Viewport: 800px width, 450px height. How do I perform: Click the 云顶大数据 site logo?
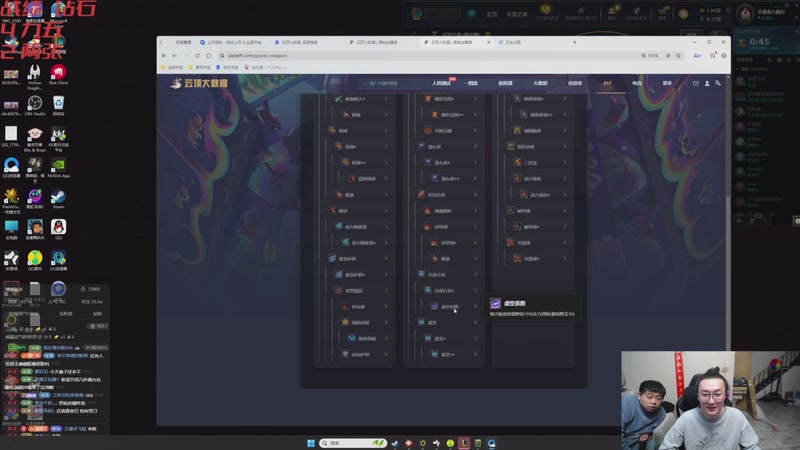pos(199,83)
